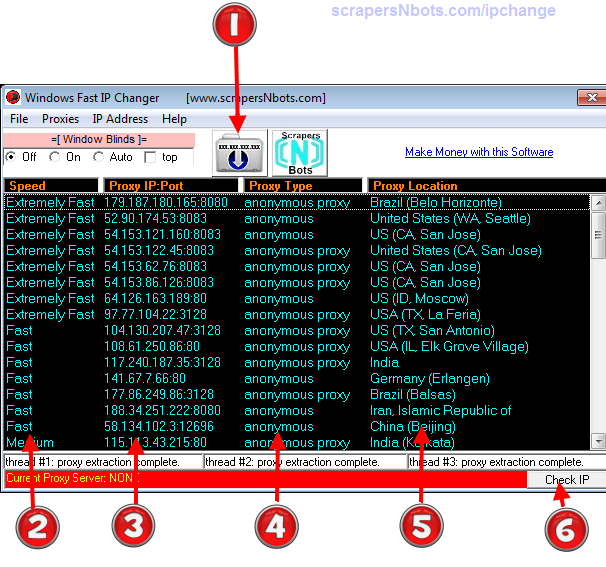
Task: Choose the Auto Window Blinds option
Action: [99, 157]
